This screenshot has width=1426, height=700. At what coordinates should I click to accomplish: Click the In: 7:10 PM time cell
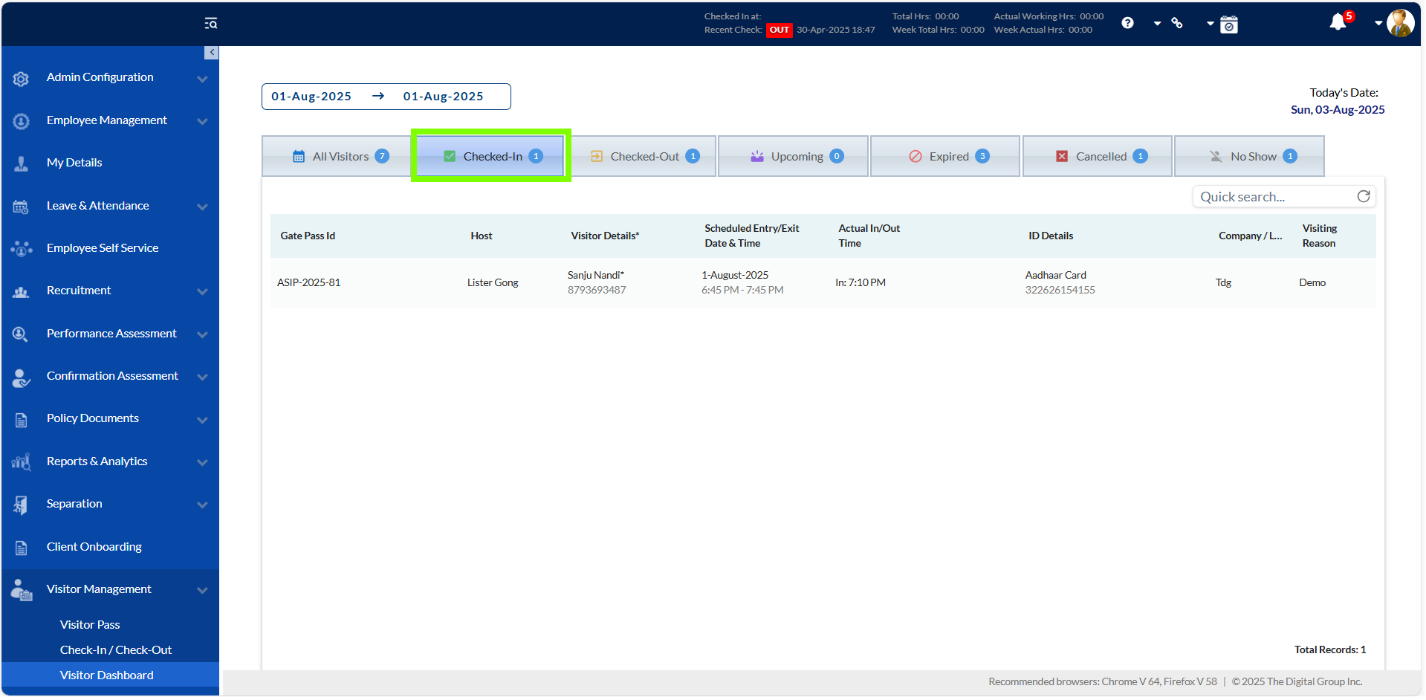coord(860,283)
